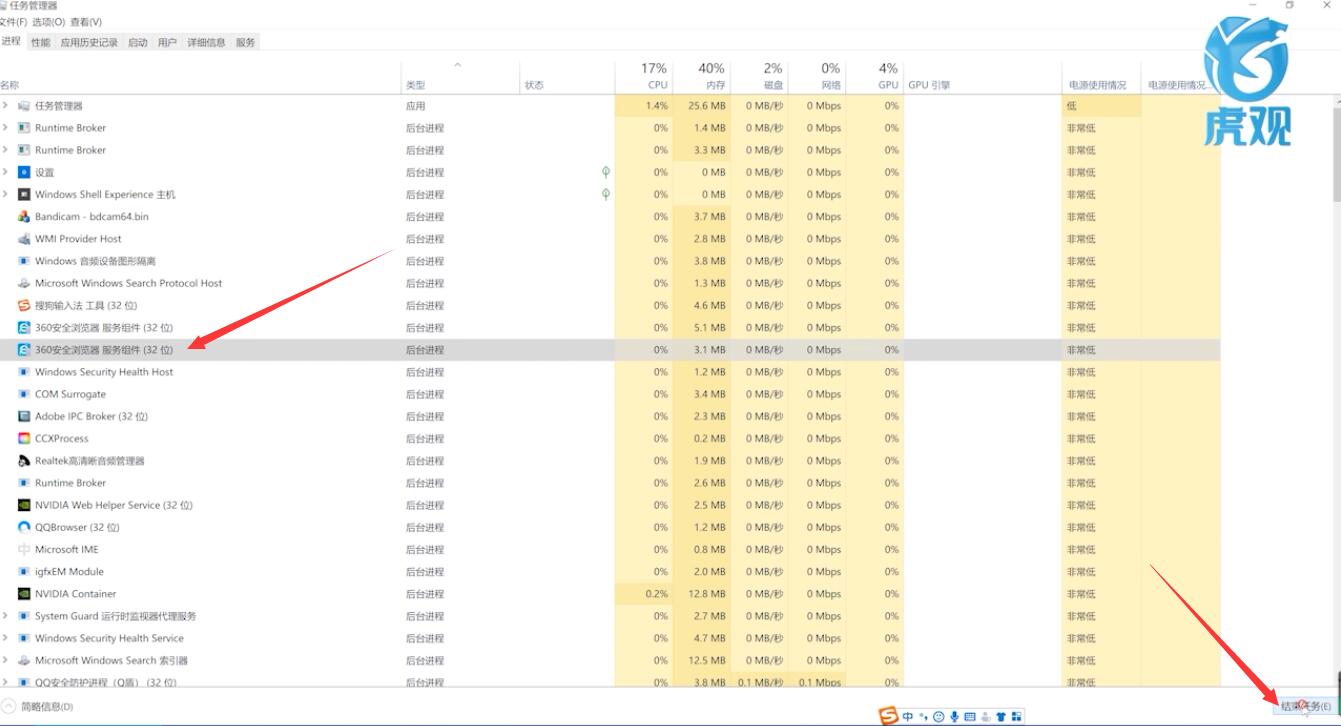Viewport: 1341px width, 726px height.
Task: Click the Windows Shell Experience 主机 icon
Action: tap(24, 194)
